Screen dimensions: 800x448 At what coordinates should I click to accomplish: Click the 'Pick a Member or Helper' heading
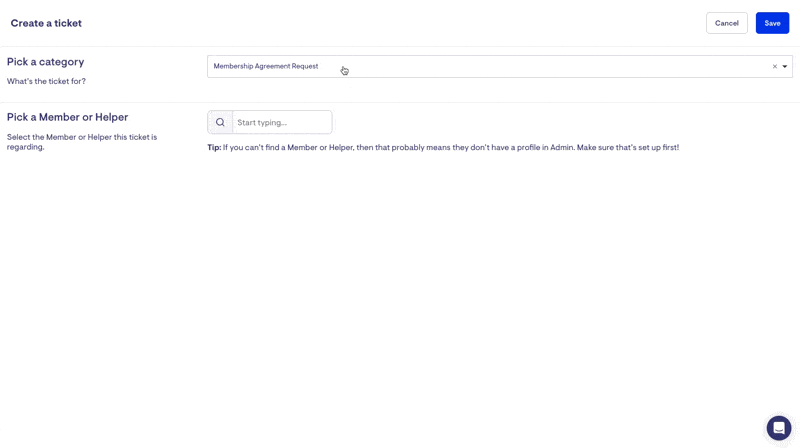point(67,117)
